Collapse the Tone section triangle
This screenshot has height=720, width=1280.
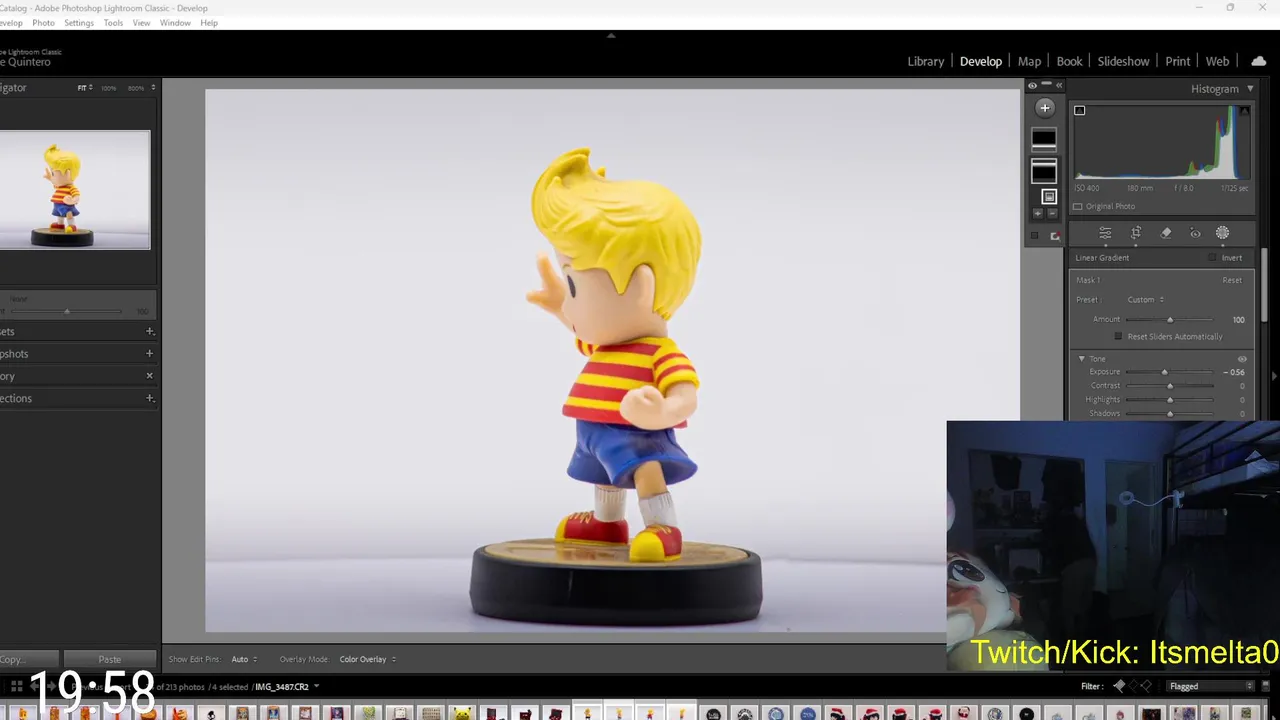tap(1081, 359)
